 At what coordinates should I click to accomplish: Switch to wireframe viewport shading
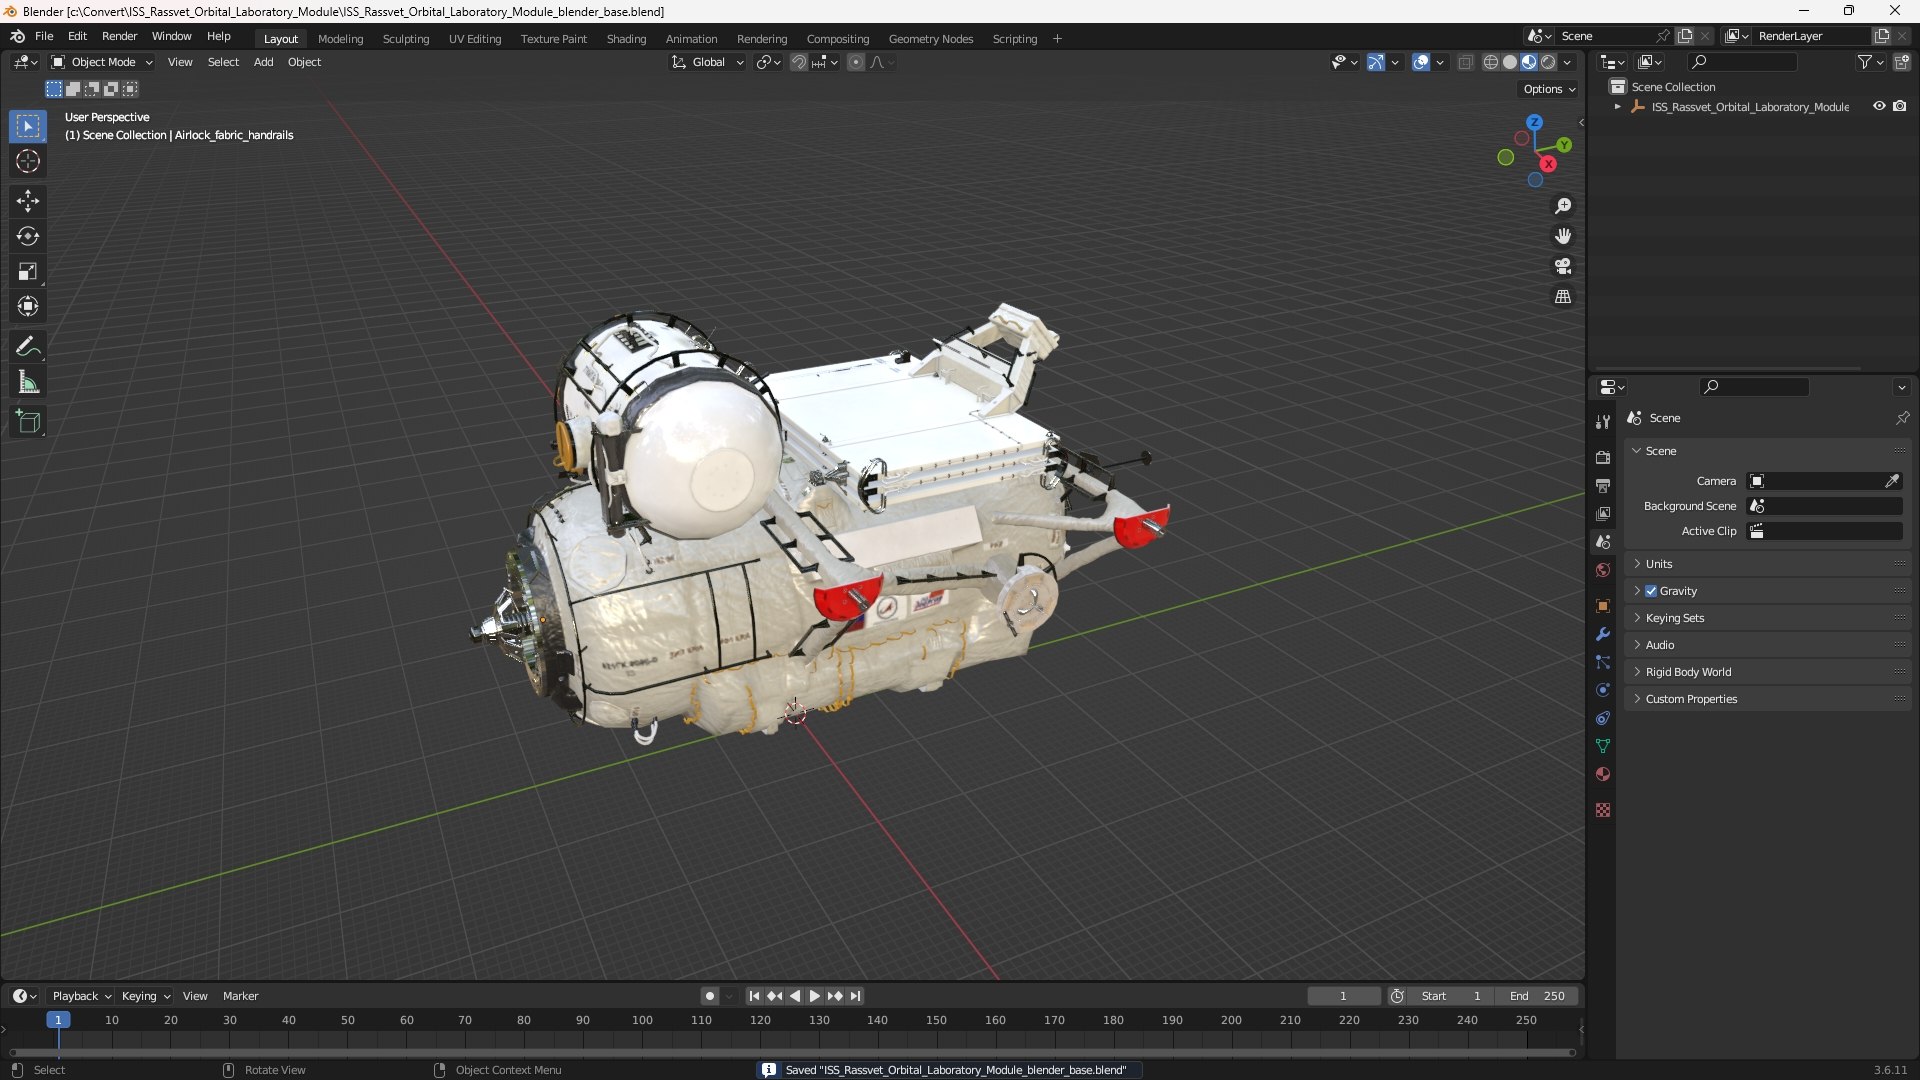coord(1491,62)
